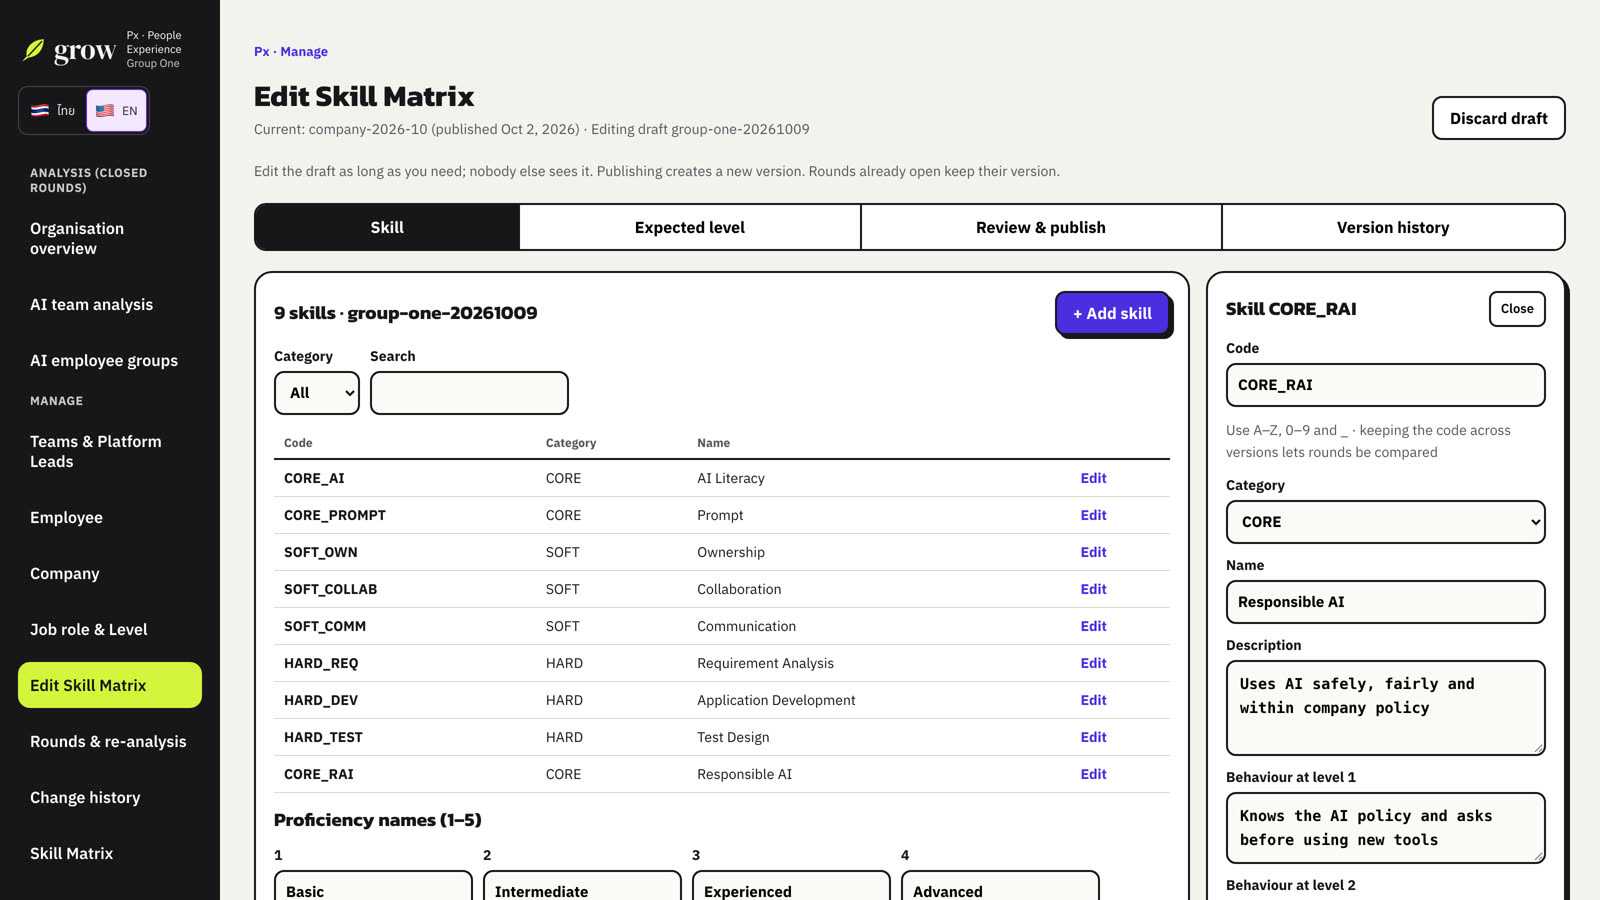Open AI employee groups in sidebar
Viewport: 1600px width, 900px height.
(x=110, y=360)
